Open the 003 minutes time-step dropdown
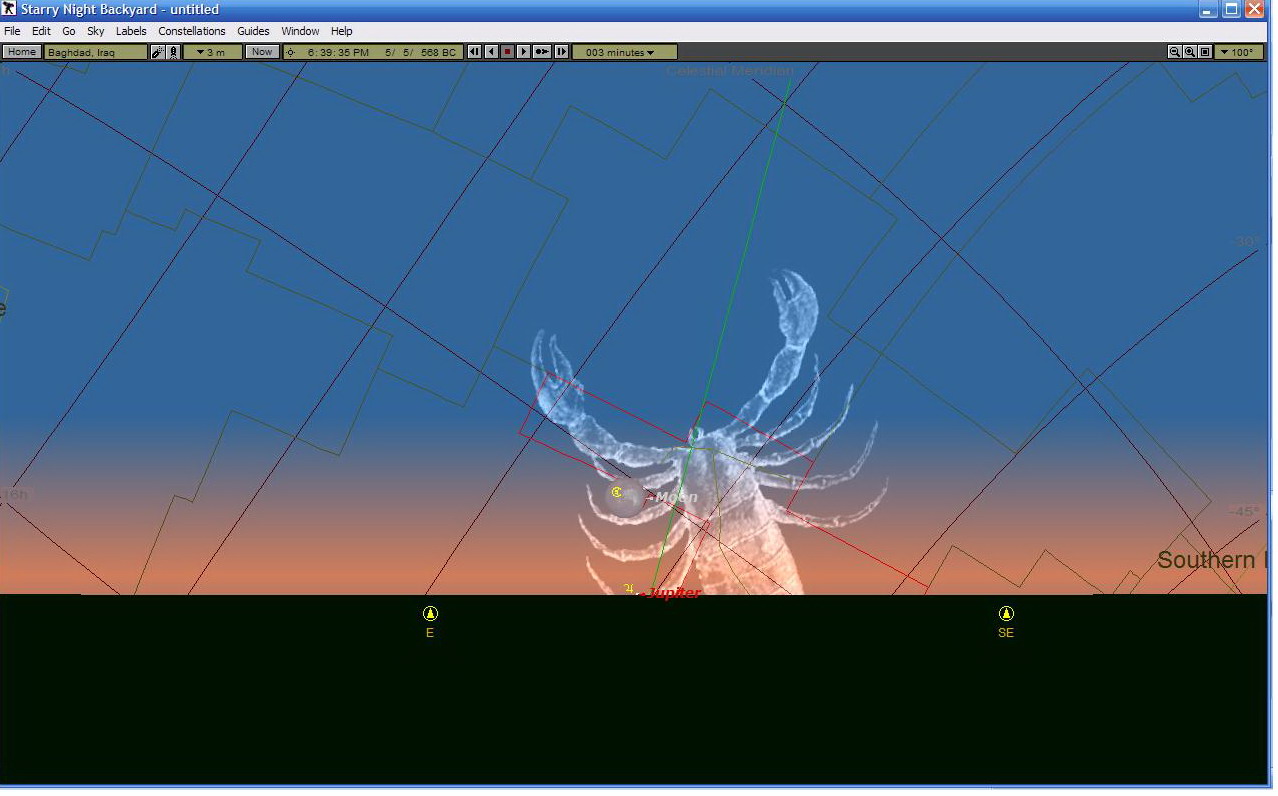 (624, 52)
